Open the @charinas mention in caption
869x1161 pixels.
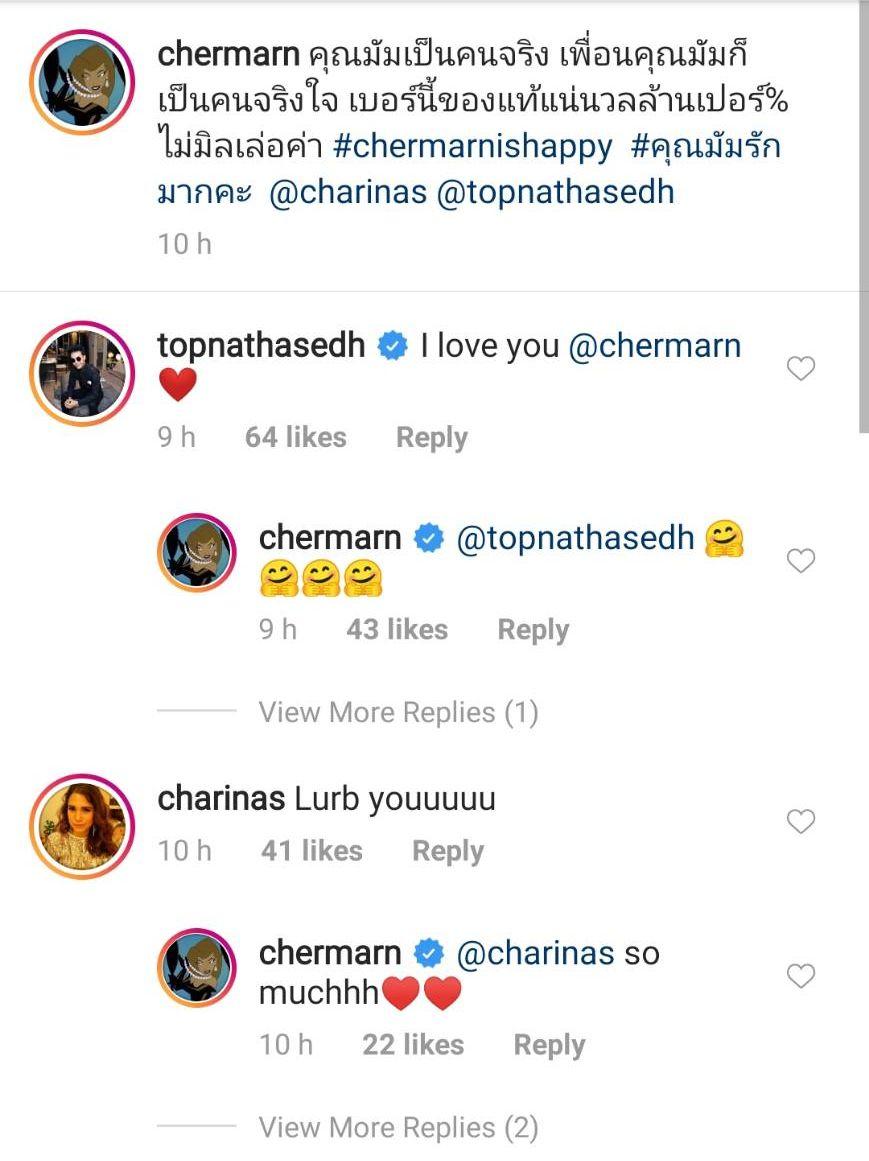[x=348, y=191]
